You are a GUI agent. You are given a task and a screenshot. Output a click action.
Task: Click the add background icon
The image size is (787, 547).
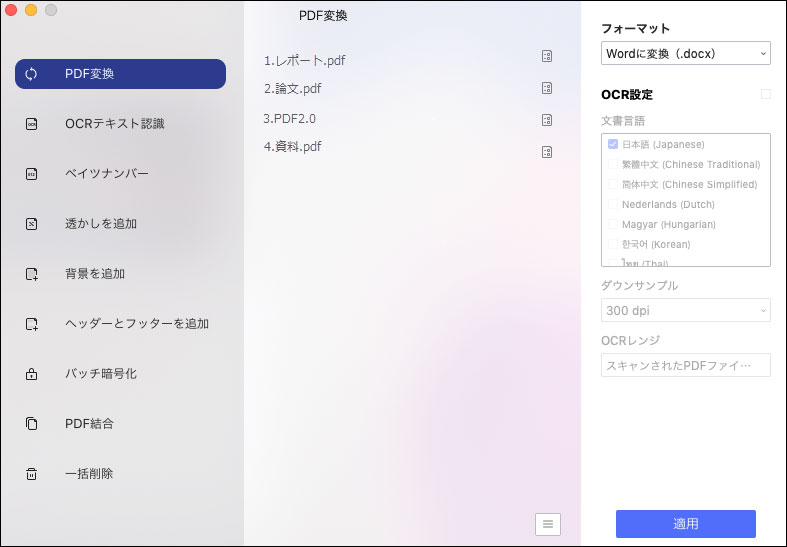click(x=32, y=274)
